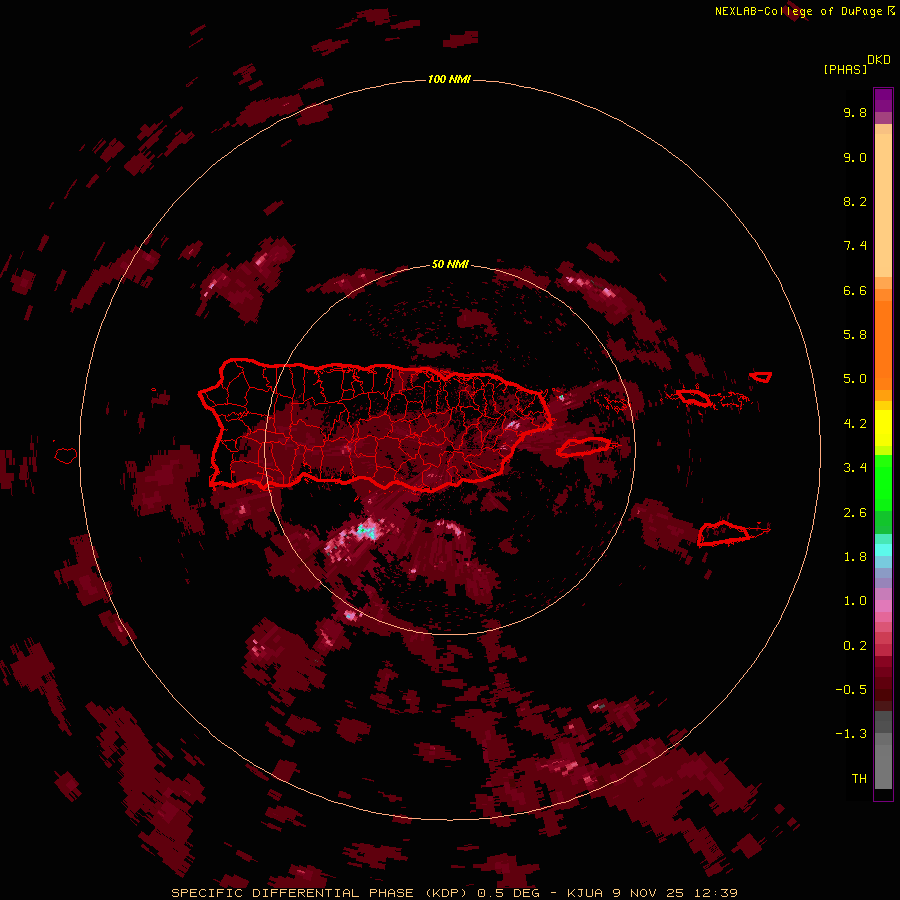Click the 100 NMI range ring label
The image size is (900, 900).
pyautogui.click(x=449, y=79)
